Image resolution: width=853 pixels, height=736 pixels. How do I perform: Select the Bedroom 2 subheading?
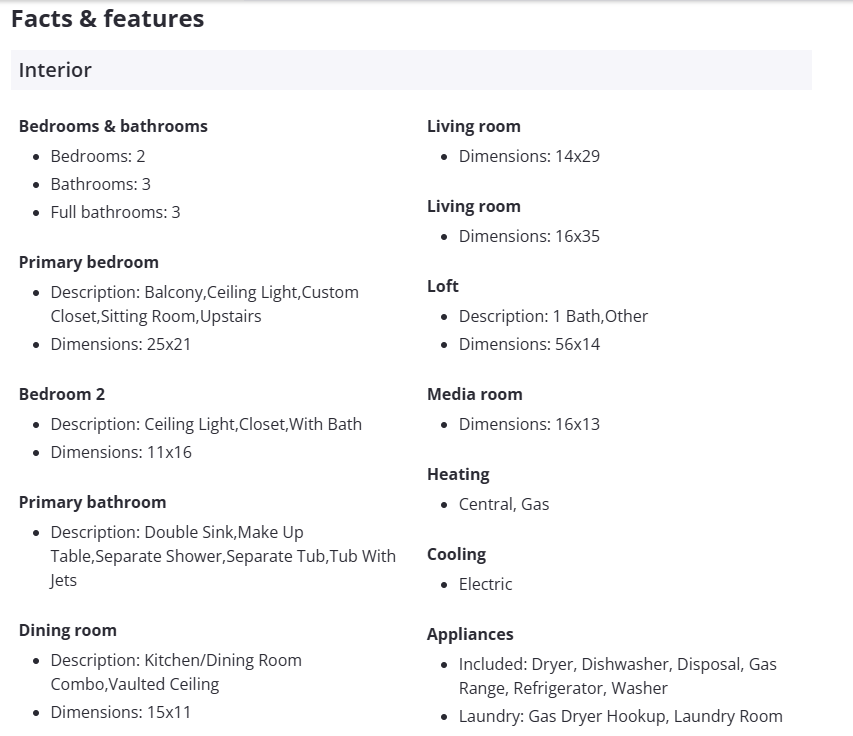pyautogui.click(x=62, y=394)
